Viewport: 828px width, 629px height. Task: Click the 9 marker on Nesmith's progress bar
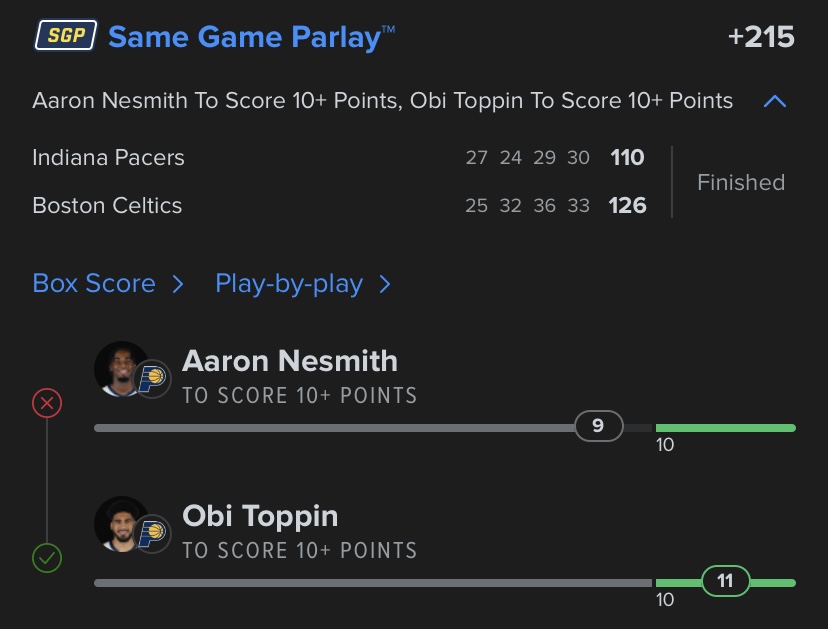click(x=598, y=426)
